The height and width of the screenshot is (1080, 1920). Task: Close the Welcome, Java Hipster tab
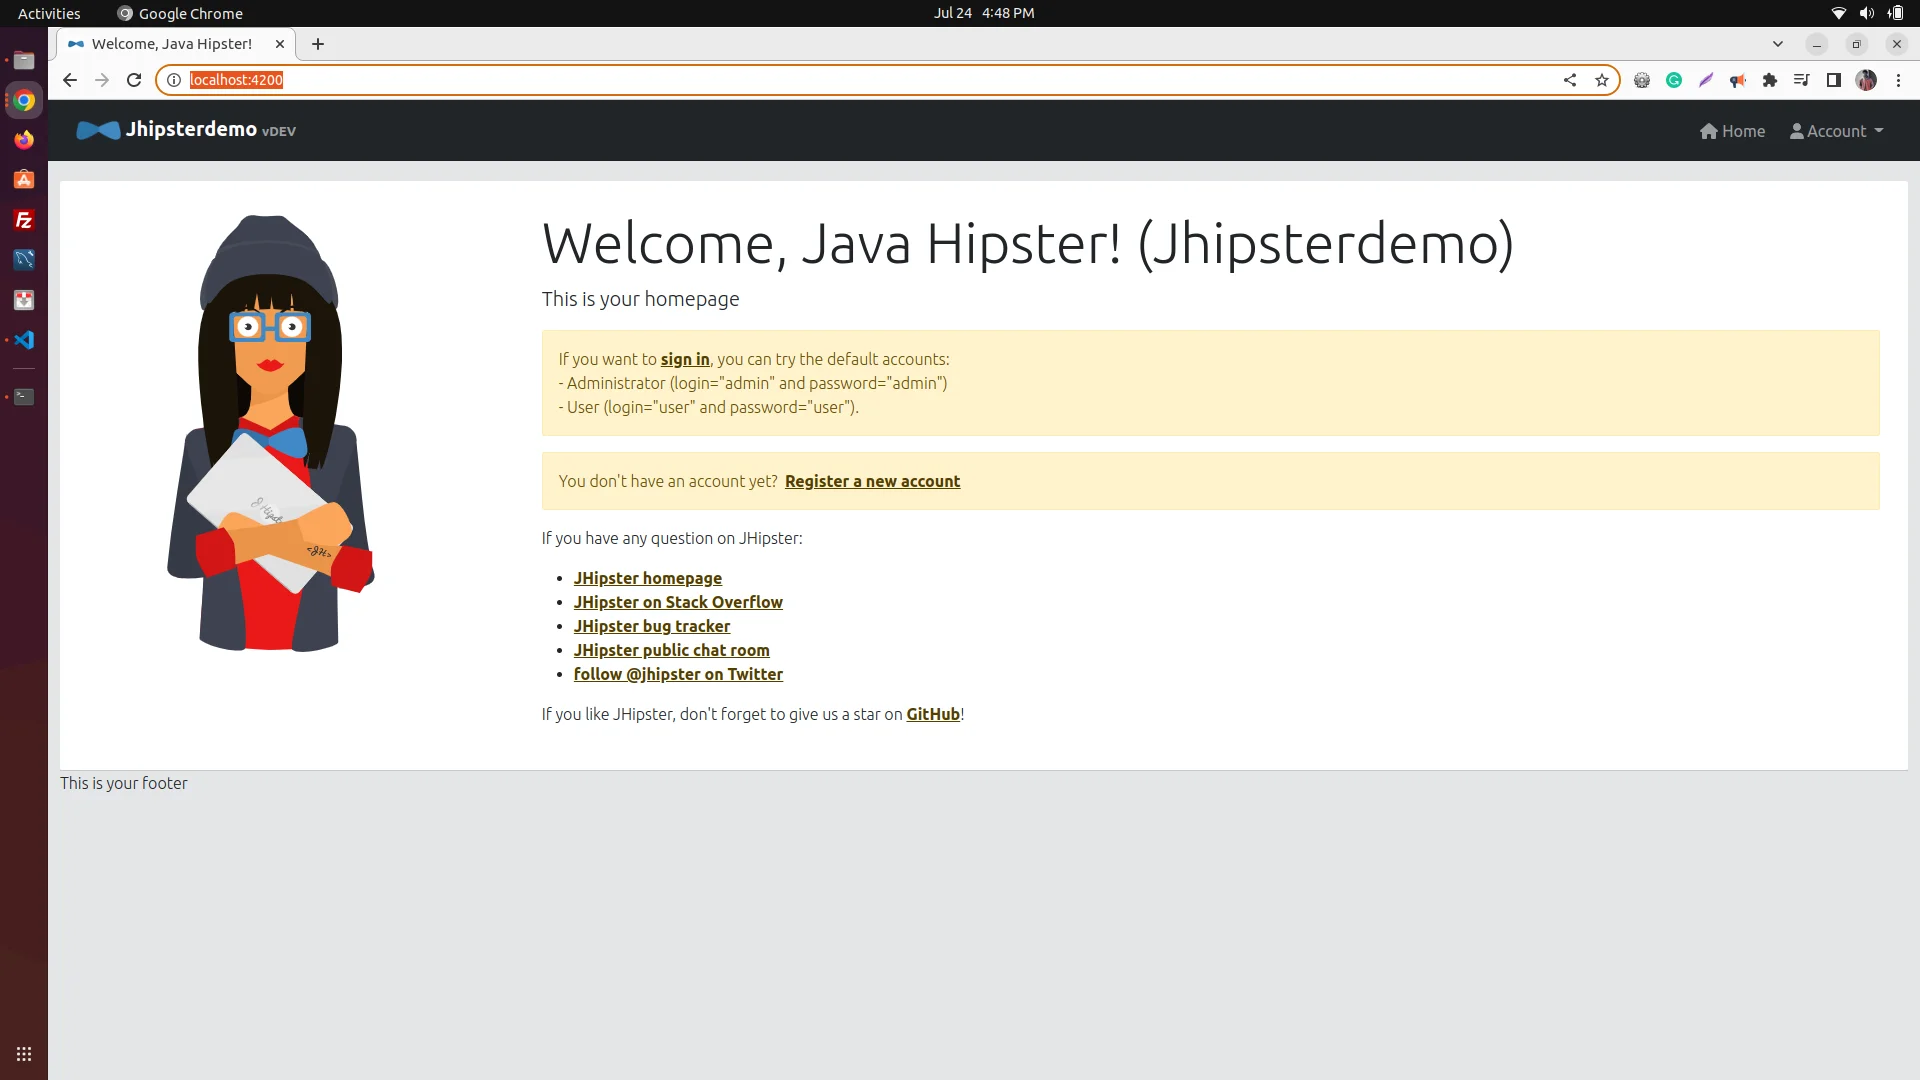pyautogui.click(x=280, y=44)
